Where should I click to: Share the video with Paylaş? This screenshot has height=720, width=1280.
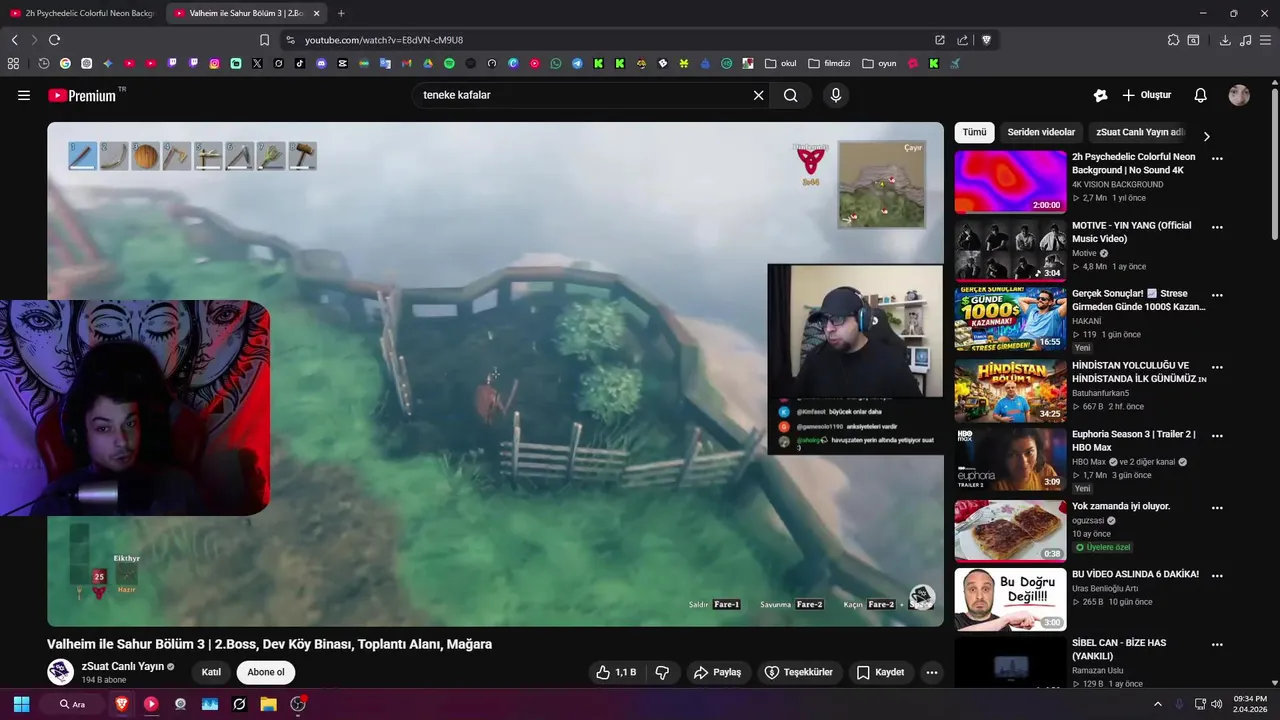(x=717, y=672)
